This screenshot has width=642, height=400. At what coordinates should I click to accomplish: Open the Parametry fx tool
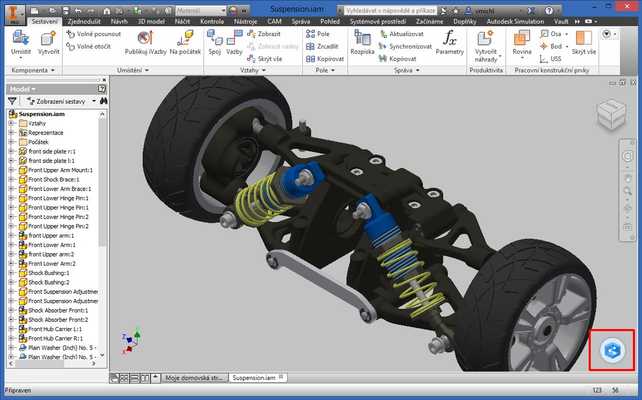[450, 43]
